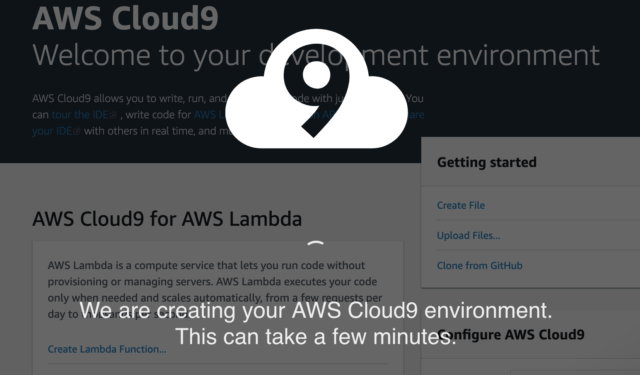Click 'This can take a few minutes' text
The width and height of the screenshot is (640, 375).
[316, 337]
